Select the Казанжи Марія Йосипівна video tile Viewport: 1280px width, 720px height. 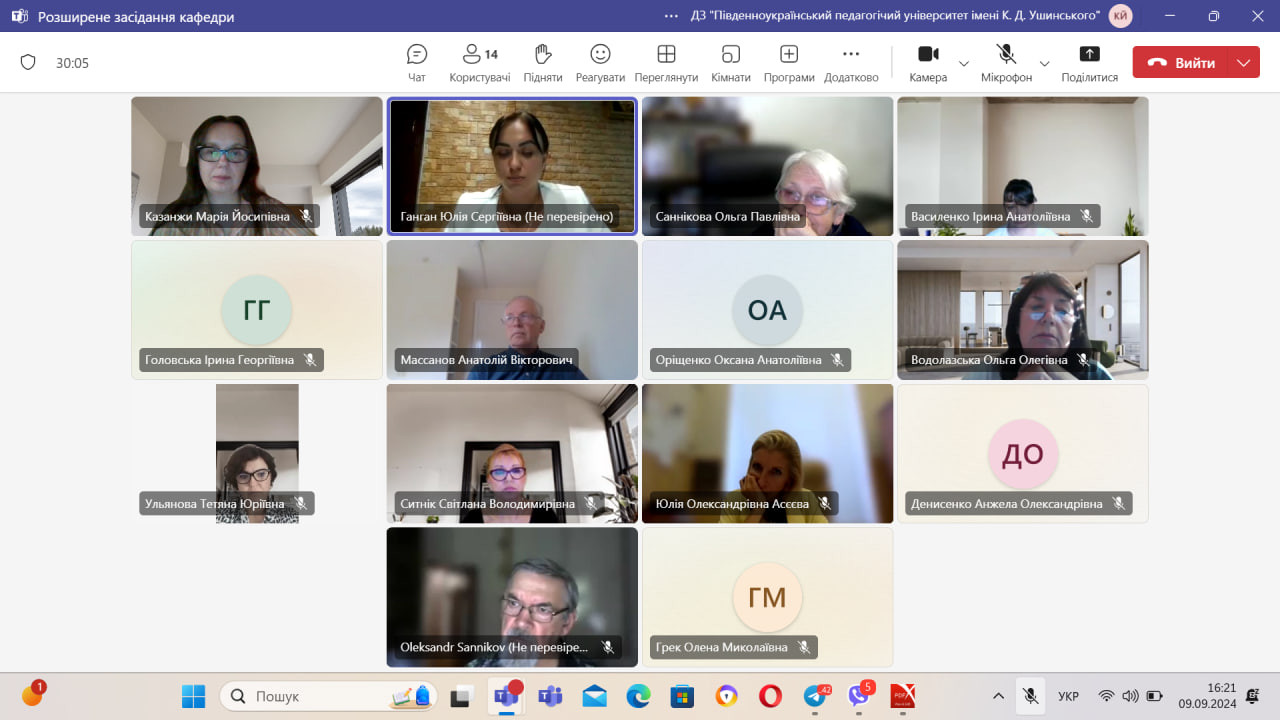pyautogui.click(x=257, y=166)
